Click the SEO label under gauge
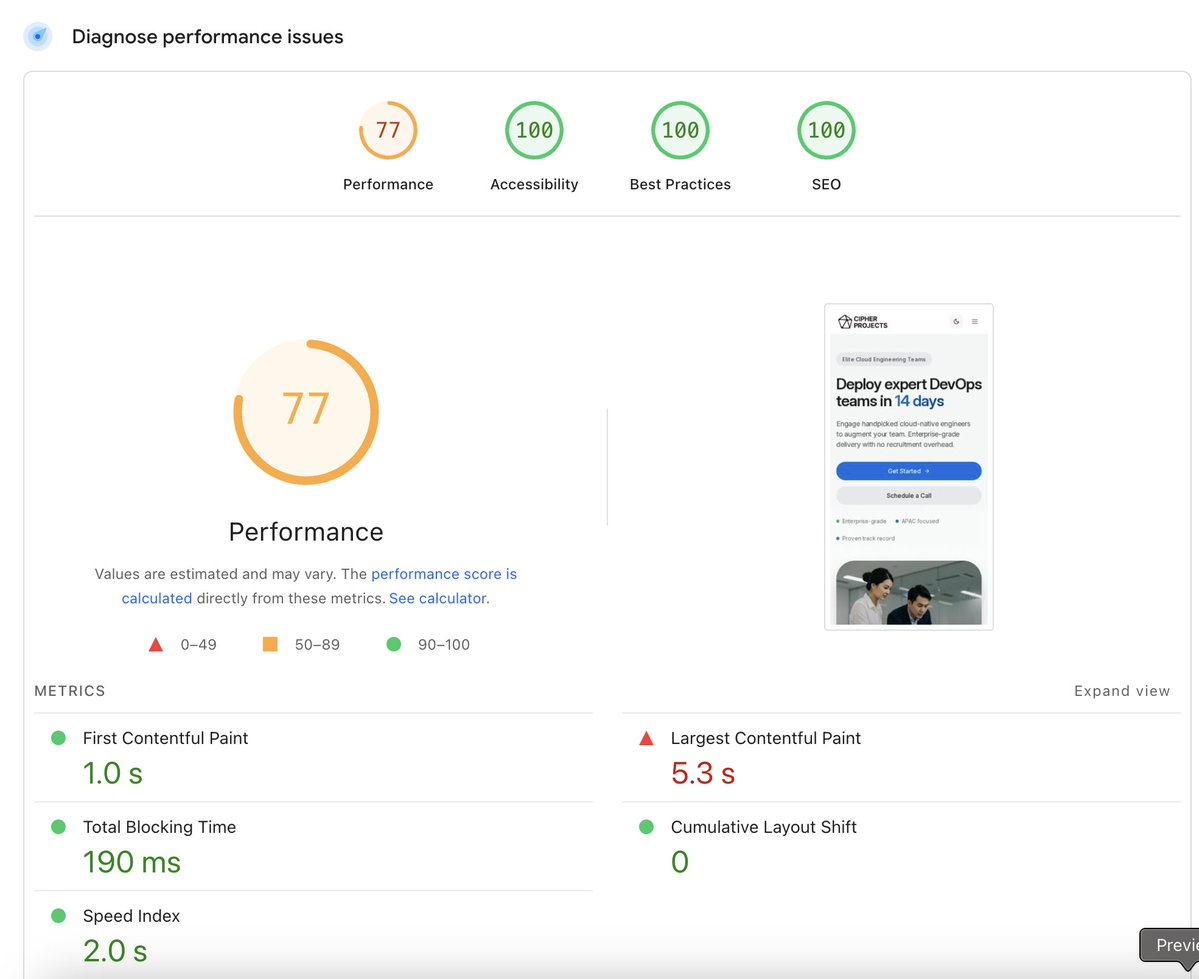 [x=826, y=184]
